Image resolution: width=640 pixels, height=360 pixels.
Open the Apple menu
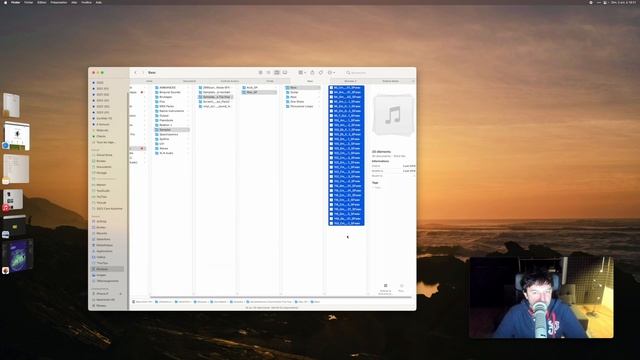click(x=5, y=2)
